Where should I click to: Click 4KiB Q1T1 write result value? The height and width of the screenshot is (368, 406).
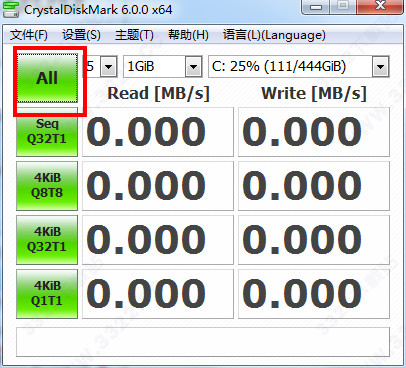point(314,294)
